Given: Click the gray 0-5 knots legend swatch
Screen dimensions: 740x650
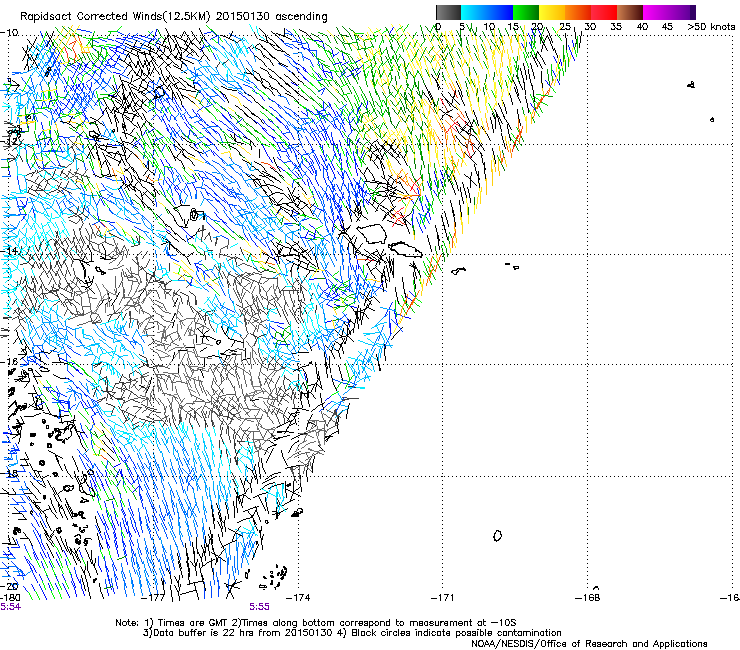Looking at the screenshot, I should [448, 12].
